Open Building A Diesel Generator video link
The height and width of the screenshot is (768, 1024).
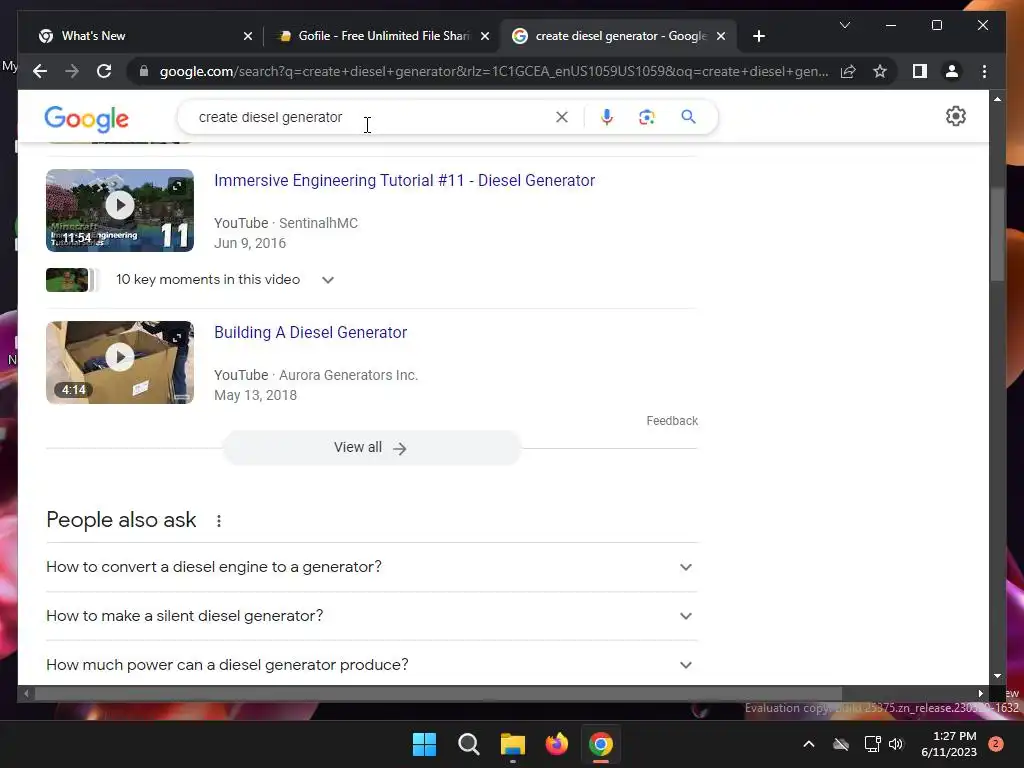point(310,332)
